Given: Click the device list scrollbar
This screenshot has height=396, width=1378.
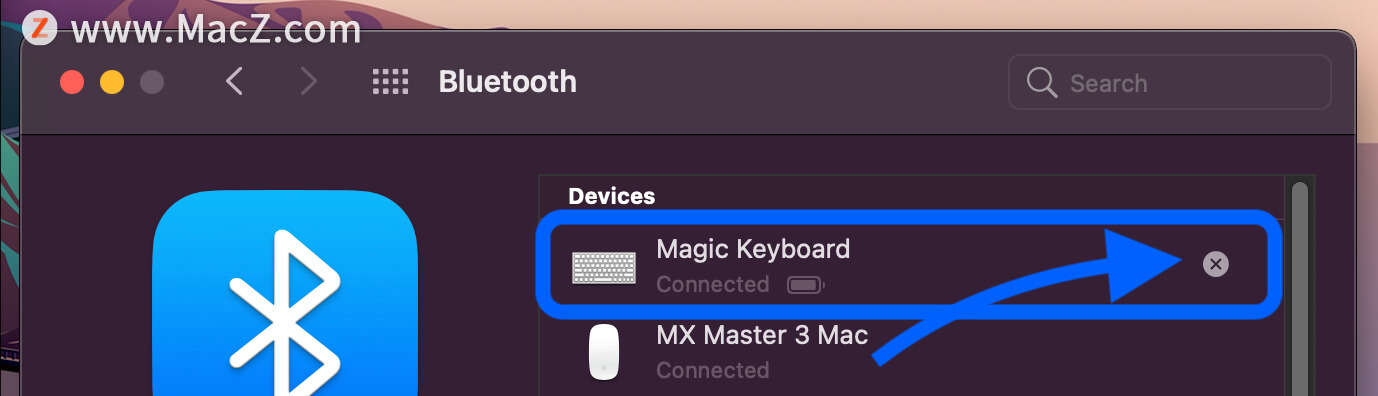Looking at the screenshot, I should (1299, 288).
